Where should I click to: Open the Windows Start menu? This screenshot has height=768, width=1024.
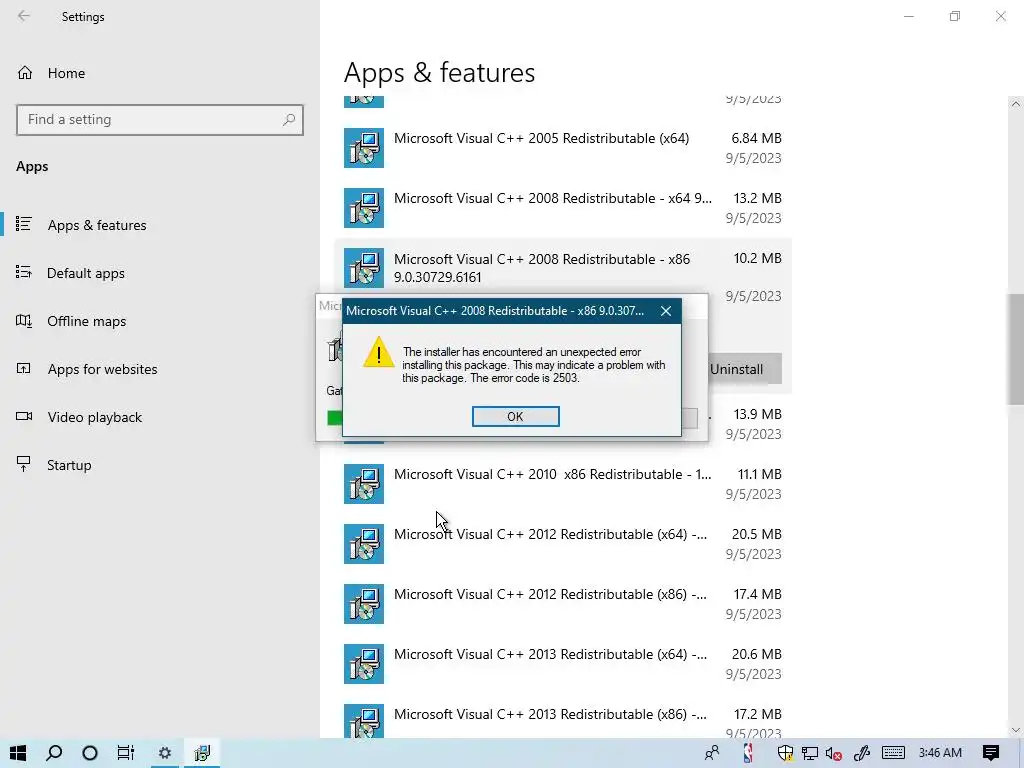click(18, 753)
